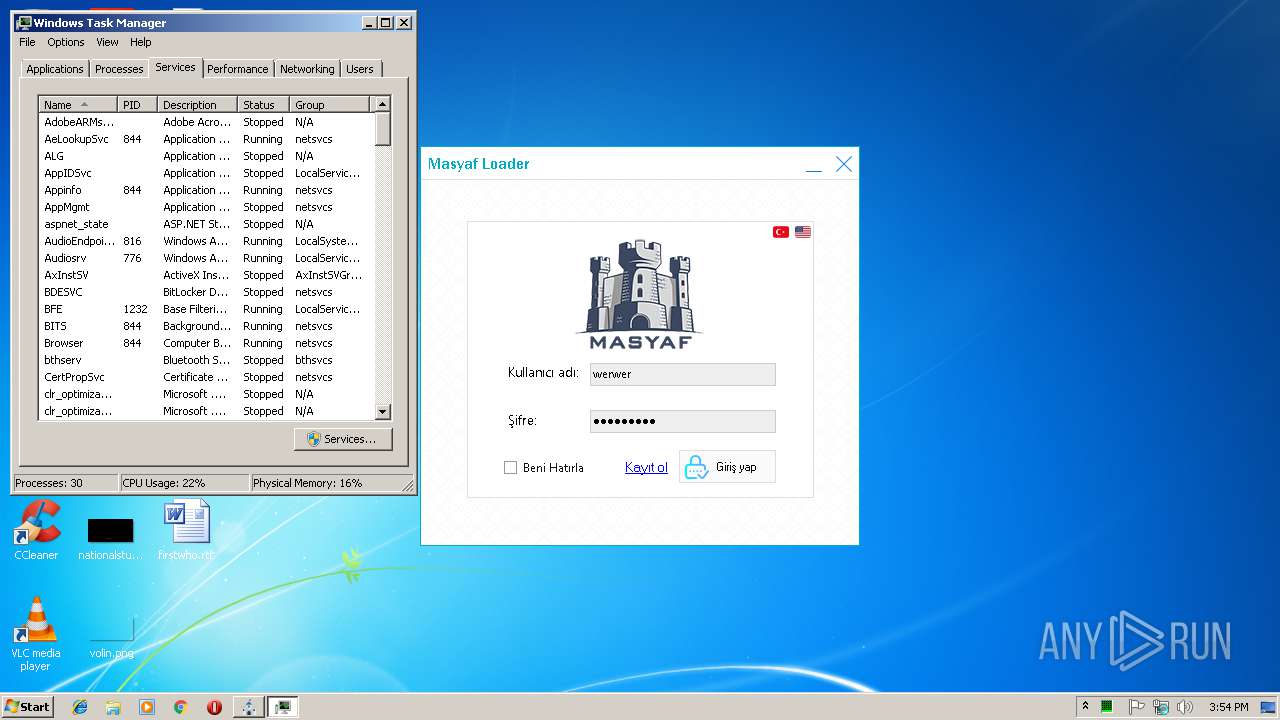Open the Help menu in Task Manager
Image resolution: width=1280 pixels, height=720 pixels.
(x=141, y=42)
